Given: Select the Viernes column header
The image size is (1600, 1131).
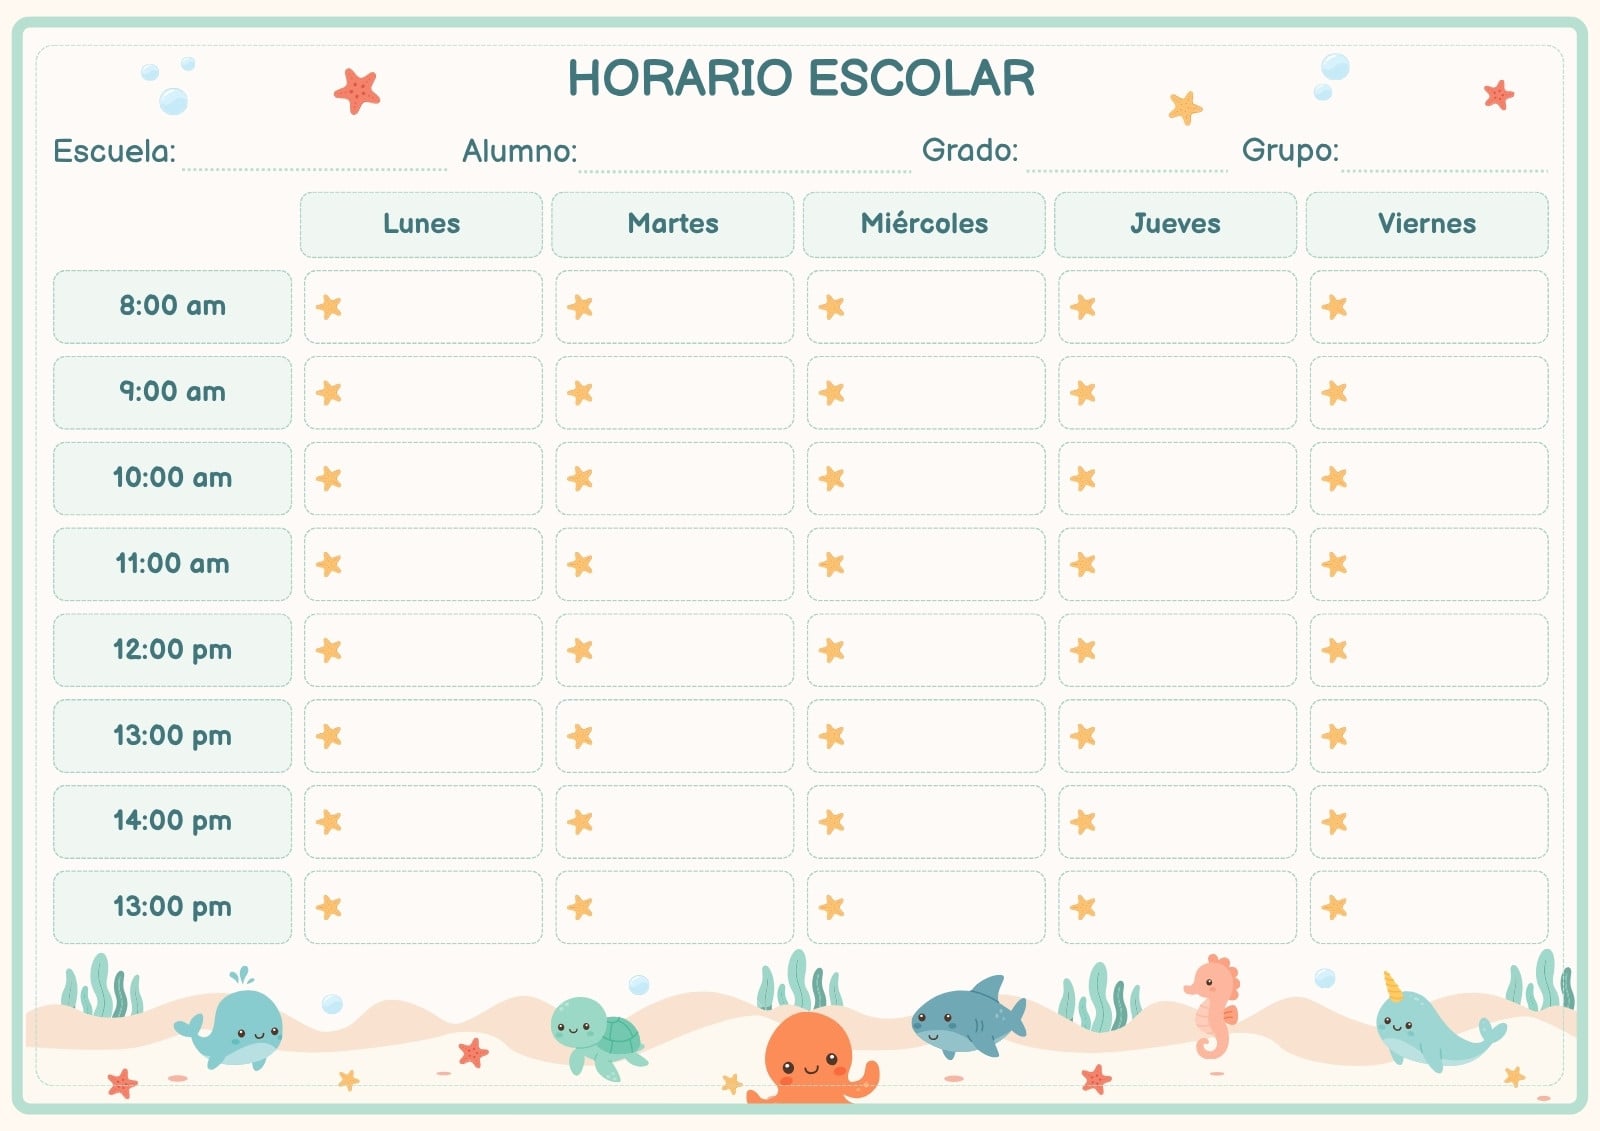Looking at the screenshot, I should pyautogui.click(x=1427, y=224).
